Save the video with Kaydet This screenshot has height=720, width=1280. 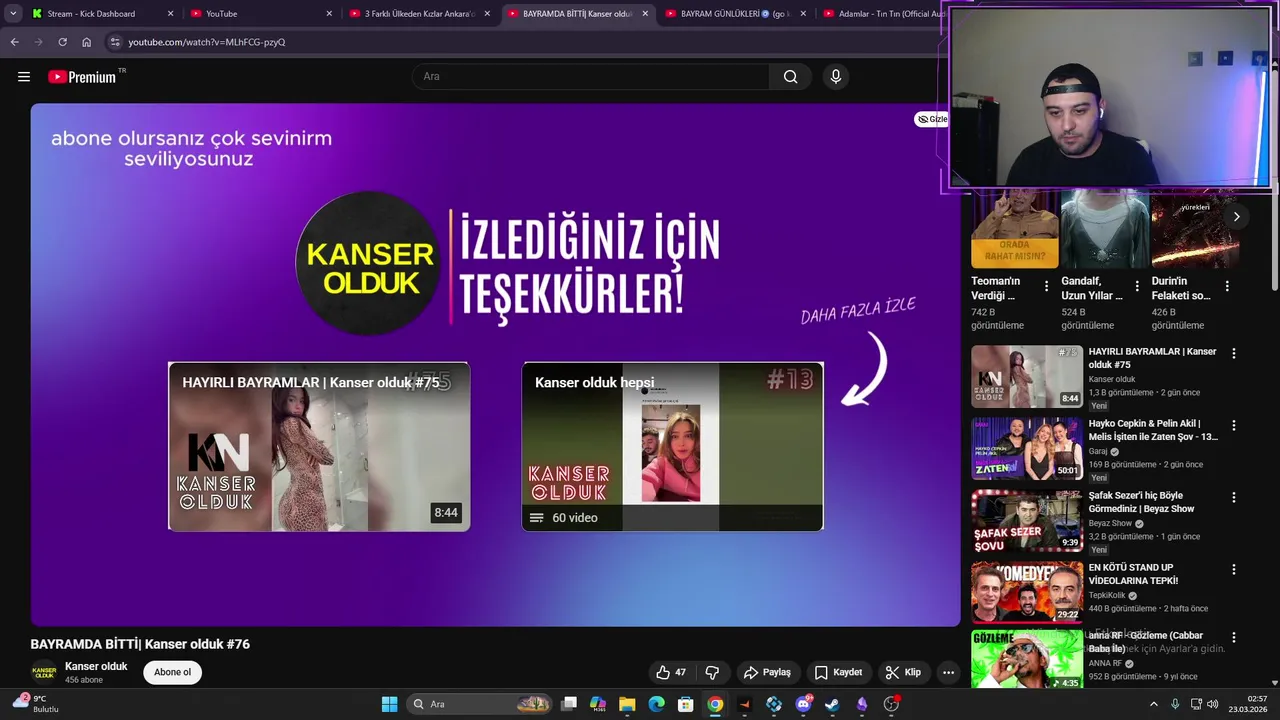coord(838,672)
